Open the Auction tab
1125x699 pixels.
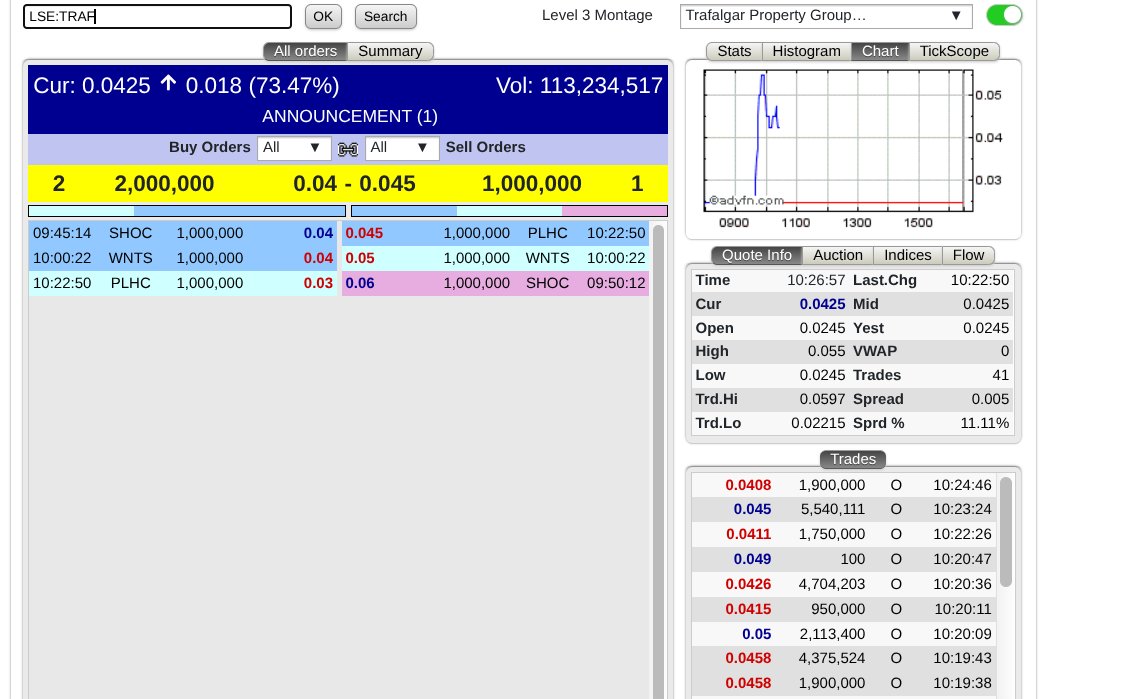click(838, 255)
